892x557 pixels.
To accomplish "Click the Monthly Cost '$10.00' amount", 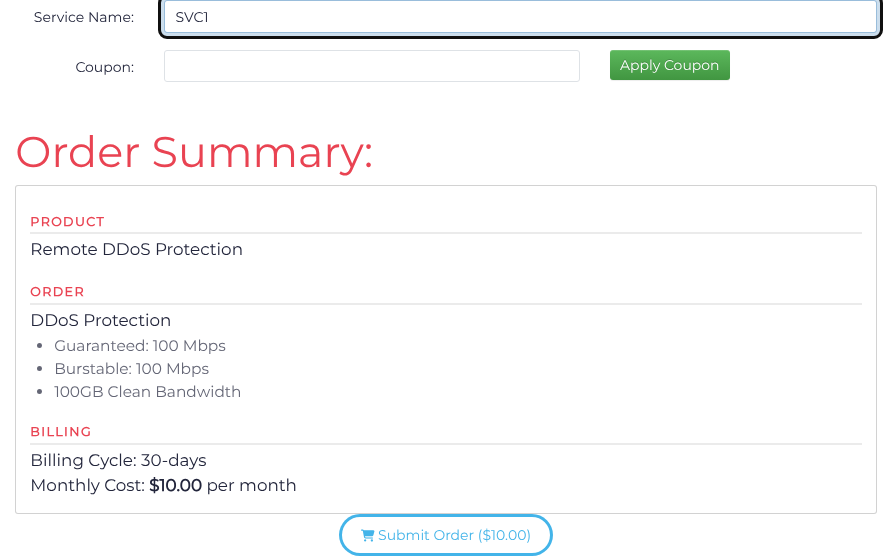I will click(x=175, y=485).
